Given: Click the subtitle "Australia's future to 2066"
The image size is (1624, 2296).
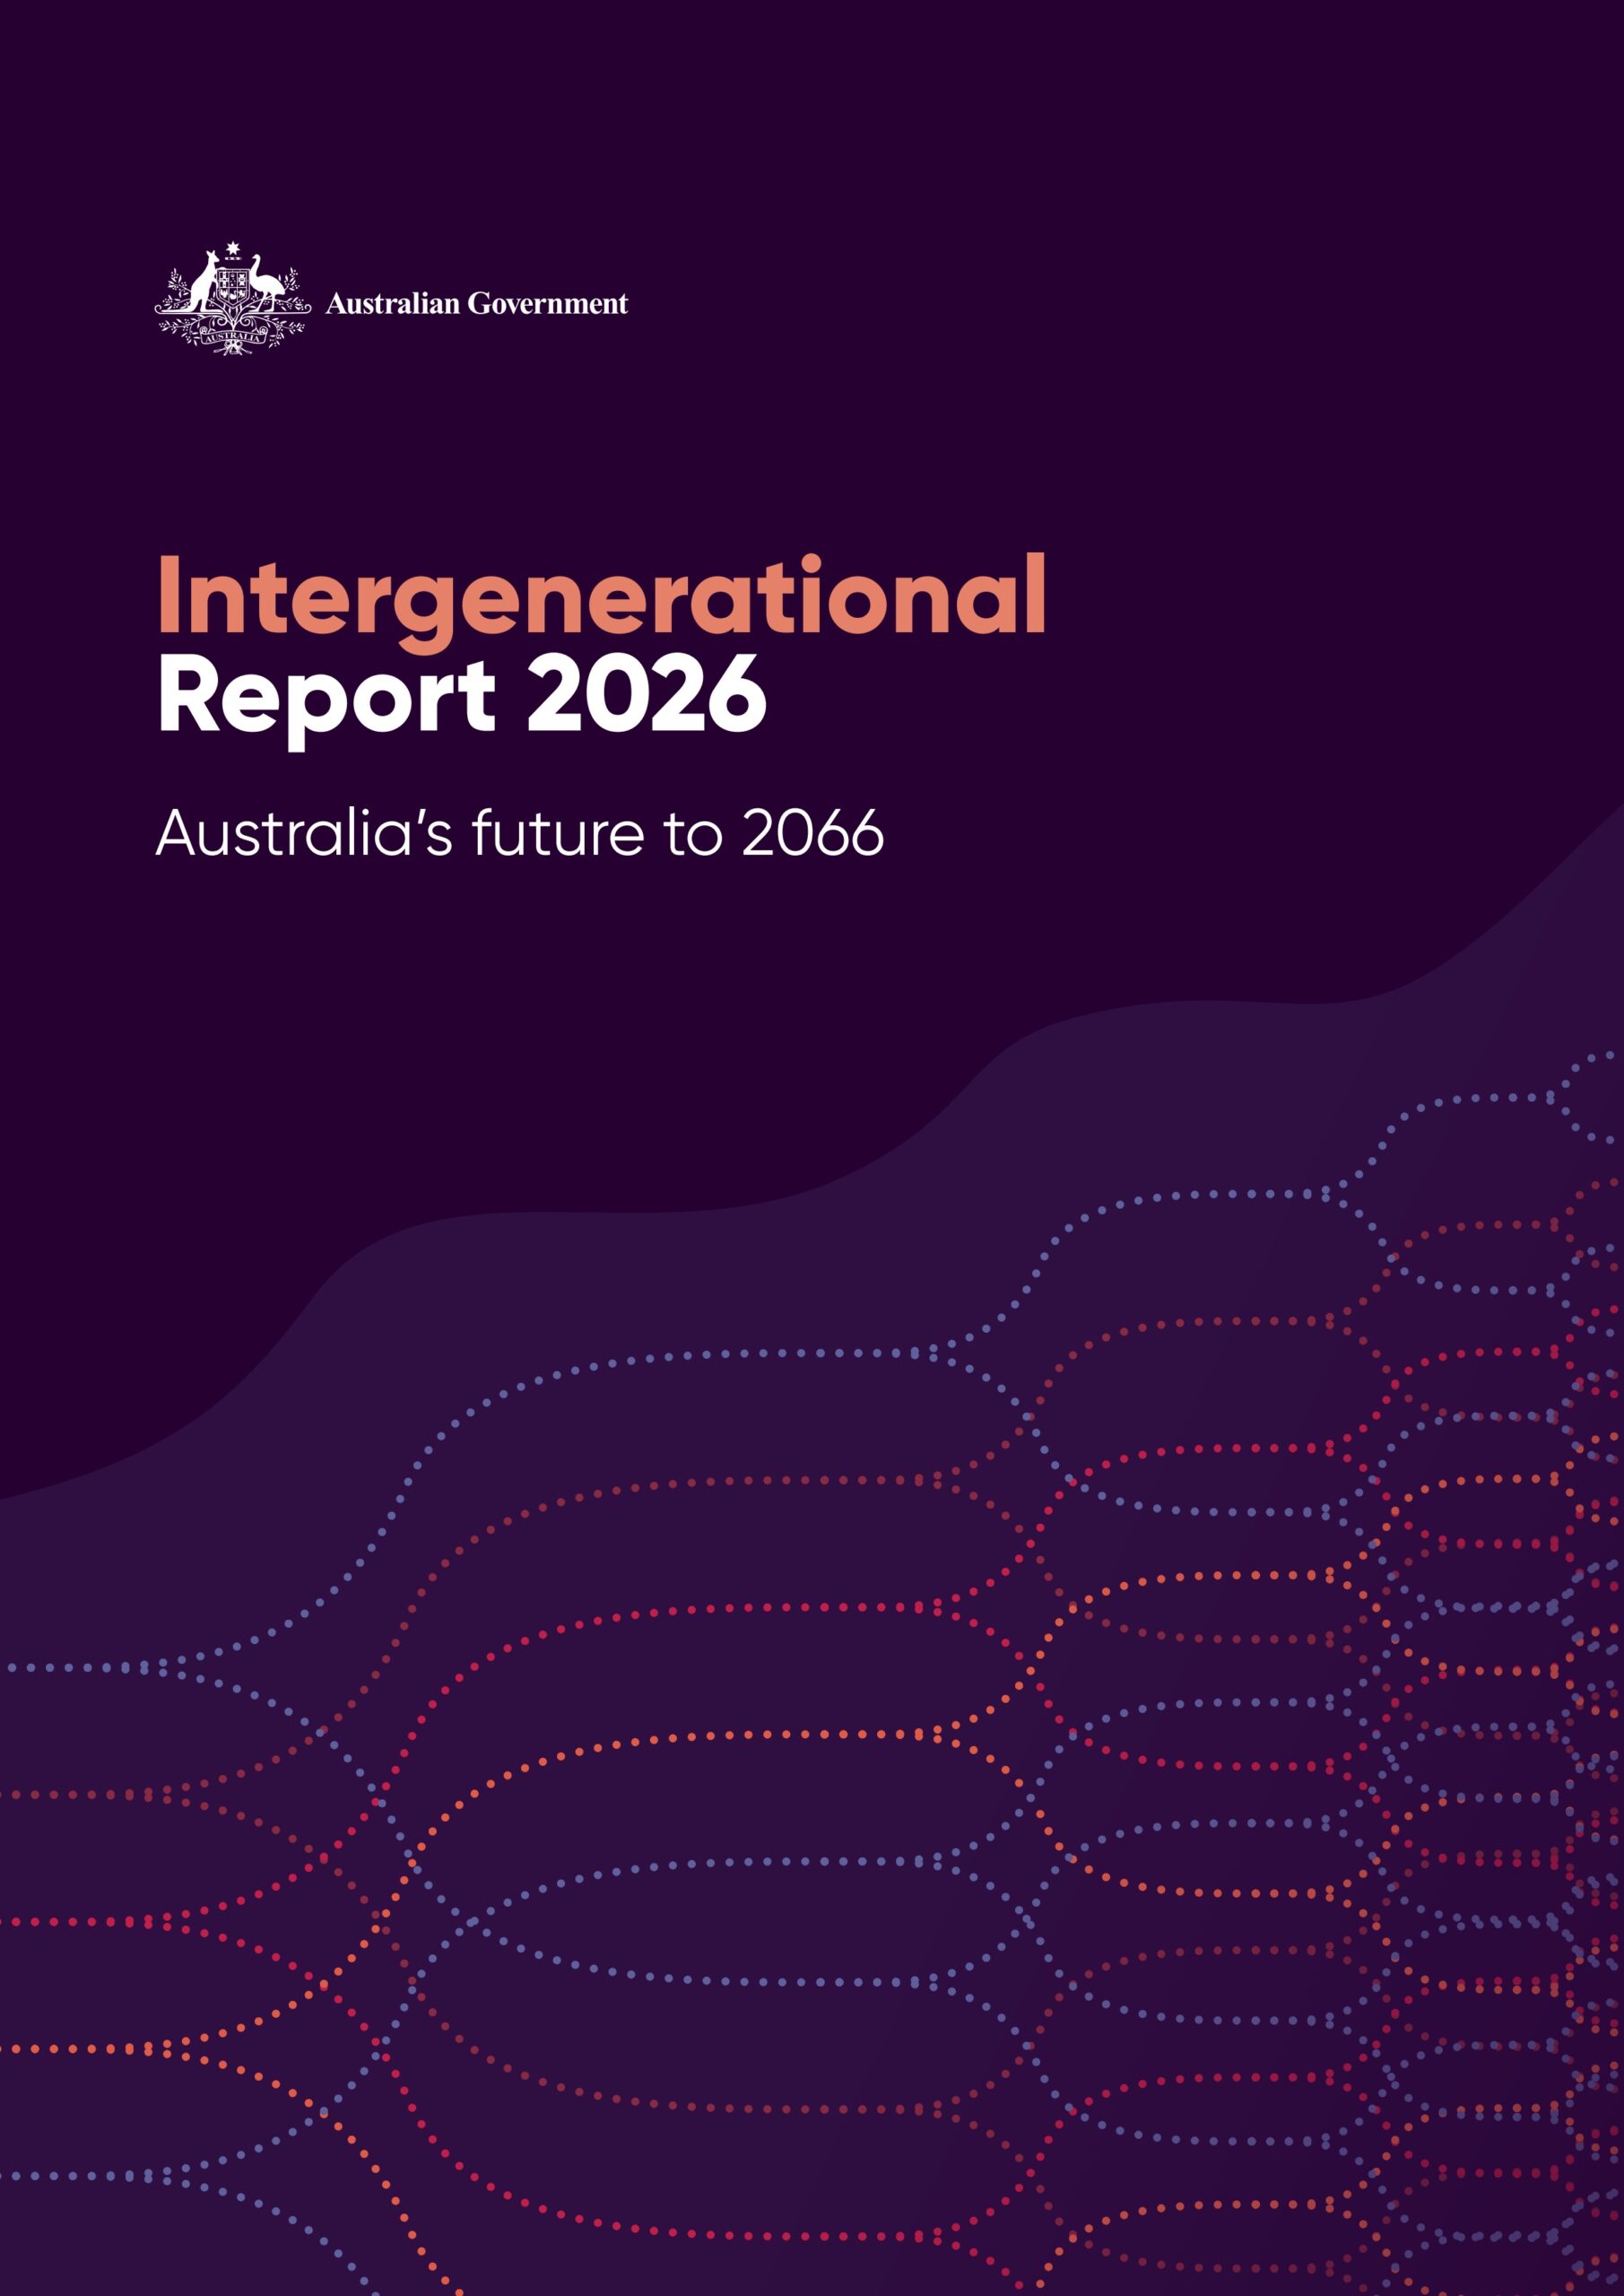Looking at the screenshot, I should tap(520, 832).
